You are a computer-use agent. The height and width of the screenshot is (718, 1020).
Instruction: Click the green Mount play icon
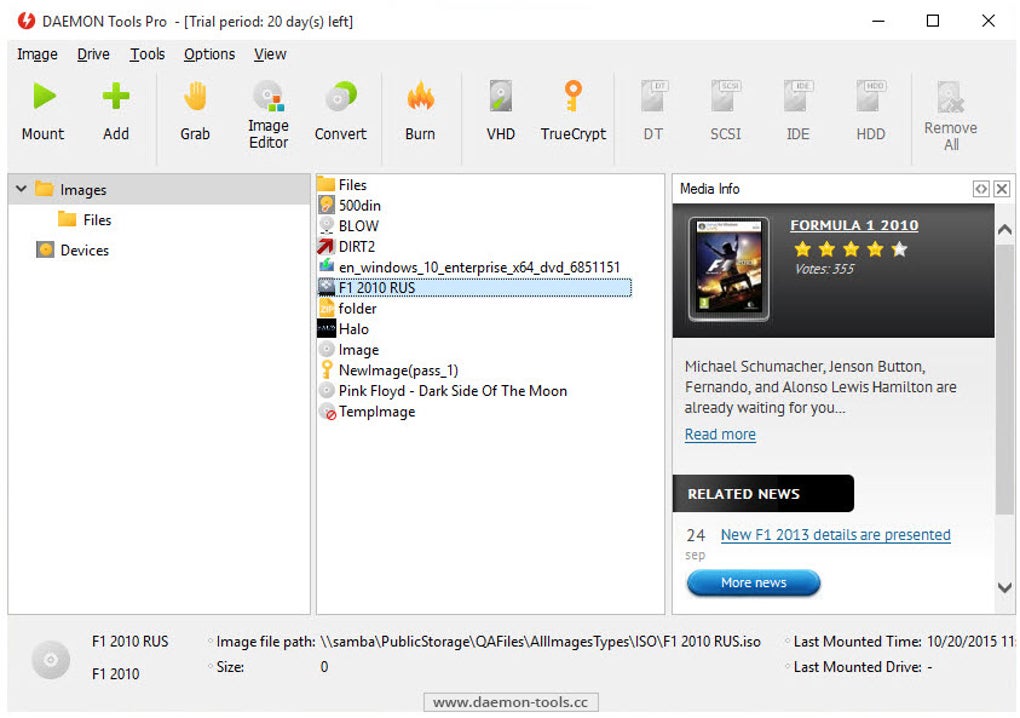tap(44, 96)
